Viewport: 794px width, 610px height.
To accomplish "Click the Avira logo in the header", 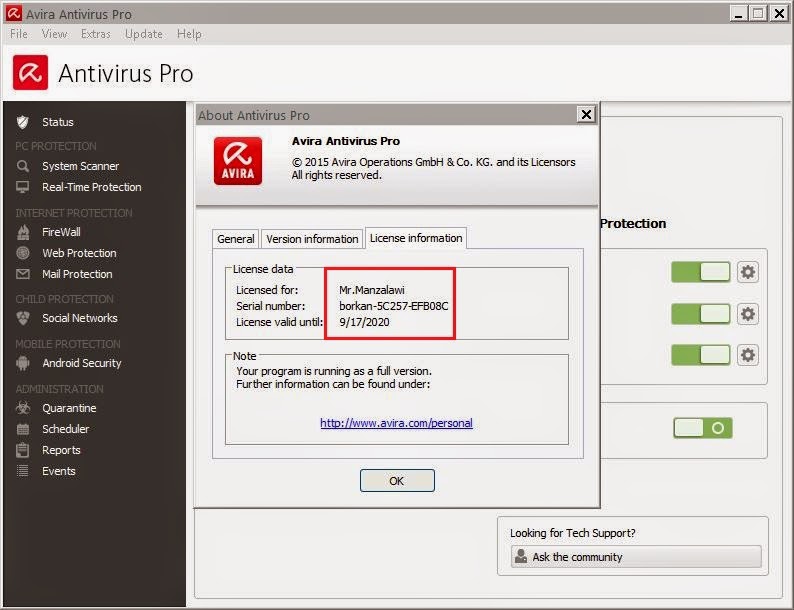I will [x=30, y=72].
